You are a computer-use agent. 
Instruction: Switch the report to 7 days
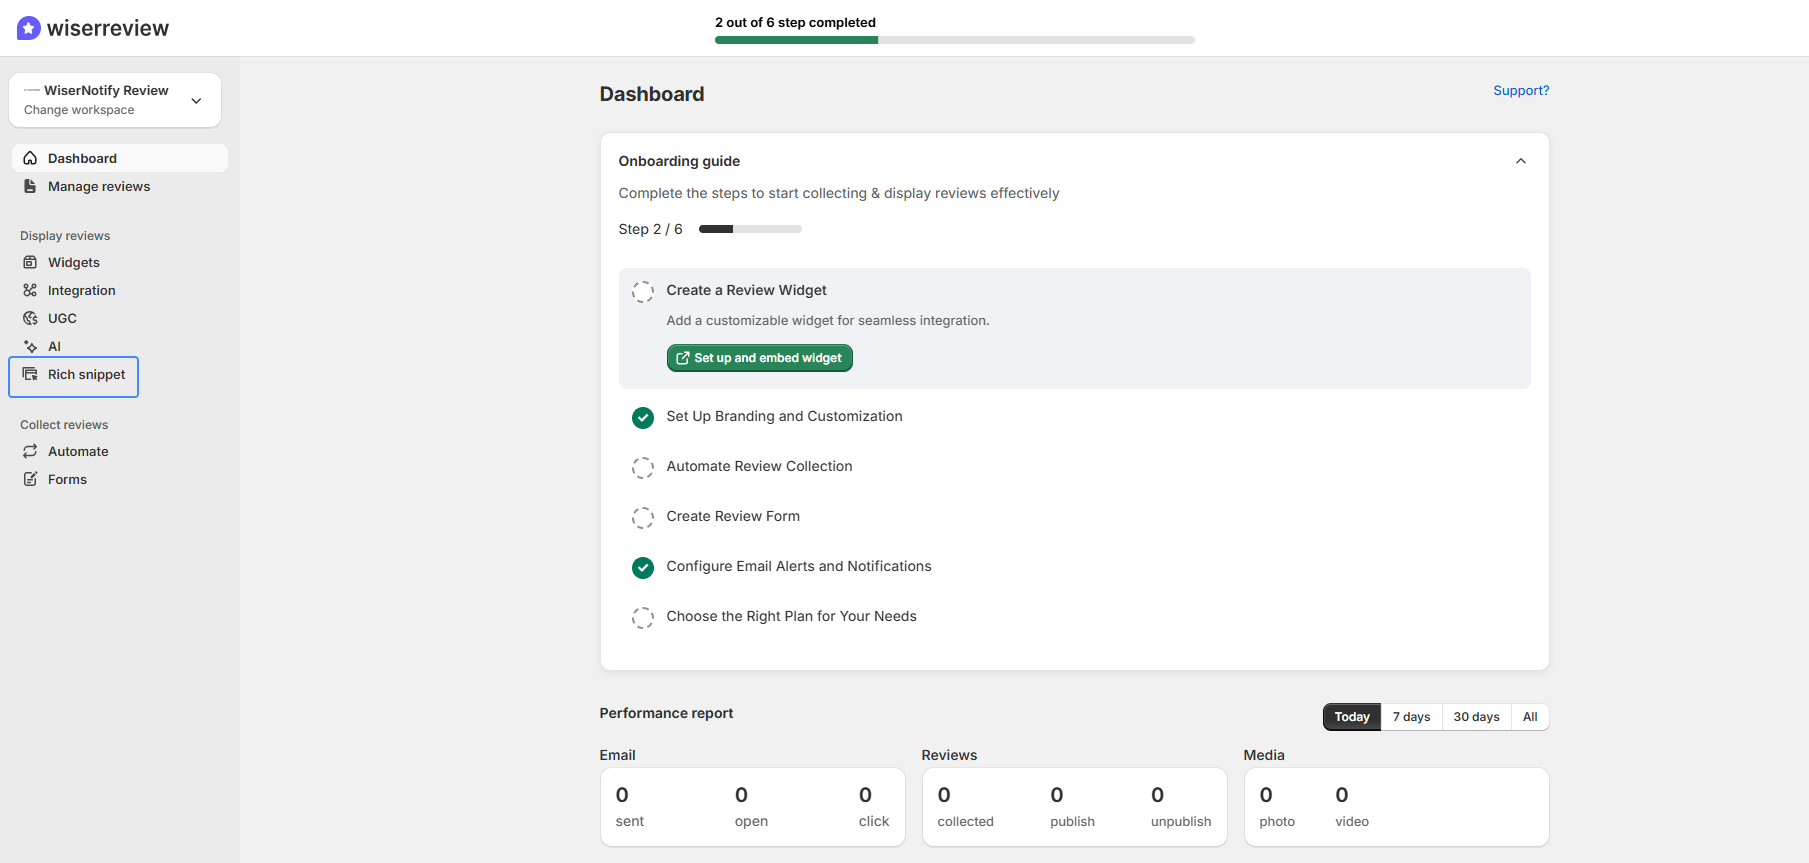pyautogui.click(x=1411, y=717)
